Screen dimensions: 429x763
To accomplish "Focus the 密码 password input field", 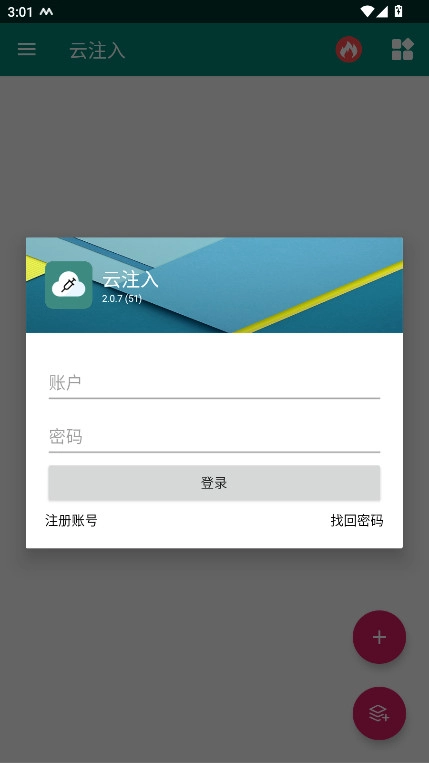I will (214, 437).
